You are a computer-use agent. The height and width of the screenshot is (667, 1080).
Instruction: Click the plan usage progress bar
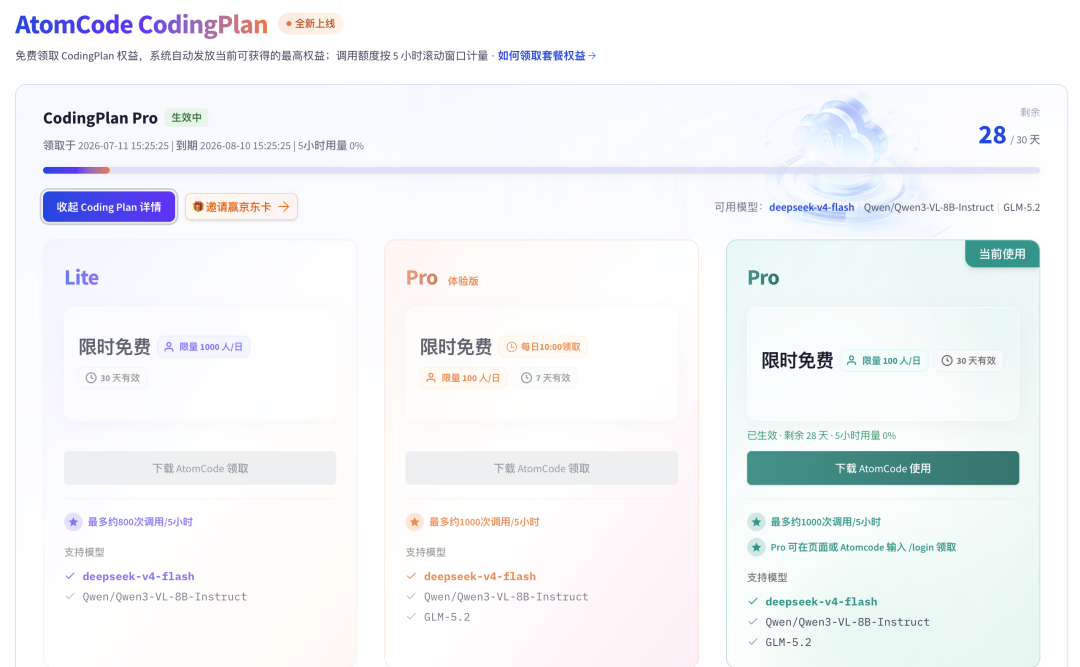541,170
